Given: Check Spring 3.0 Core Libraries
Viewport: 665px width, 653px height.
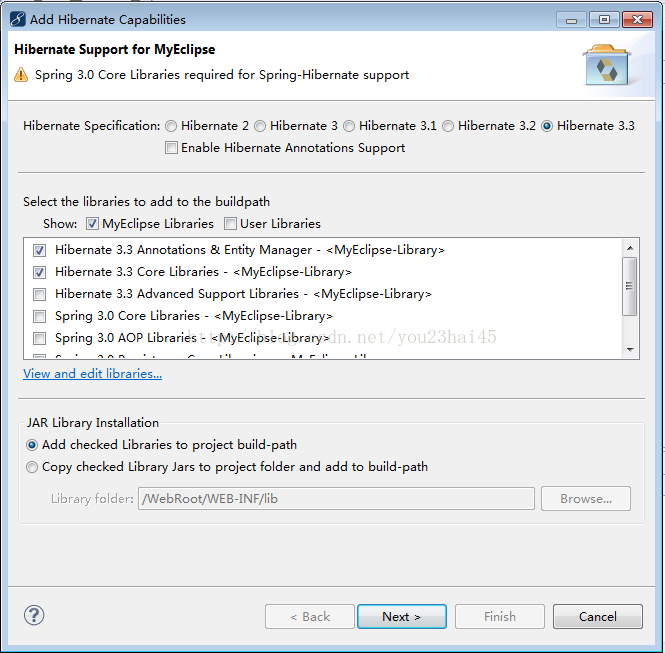Looking at the screenshot, I should pos(39,316).
